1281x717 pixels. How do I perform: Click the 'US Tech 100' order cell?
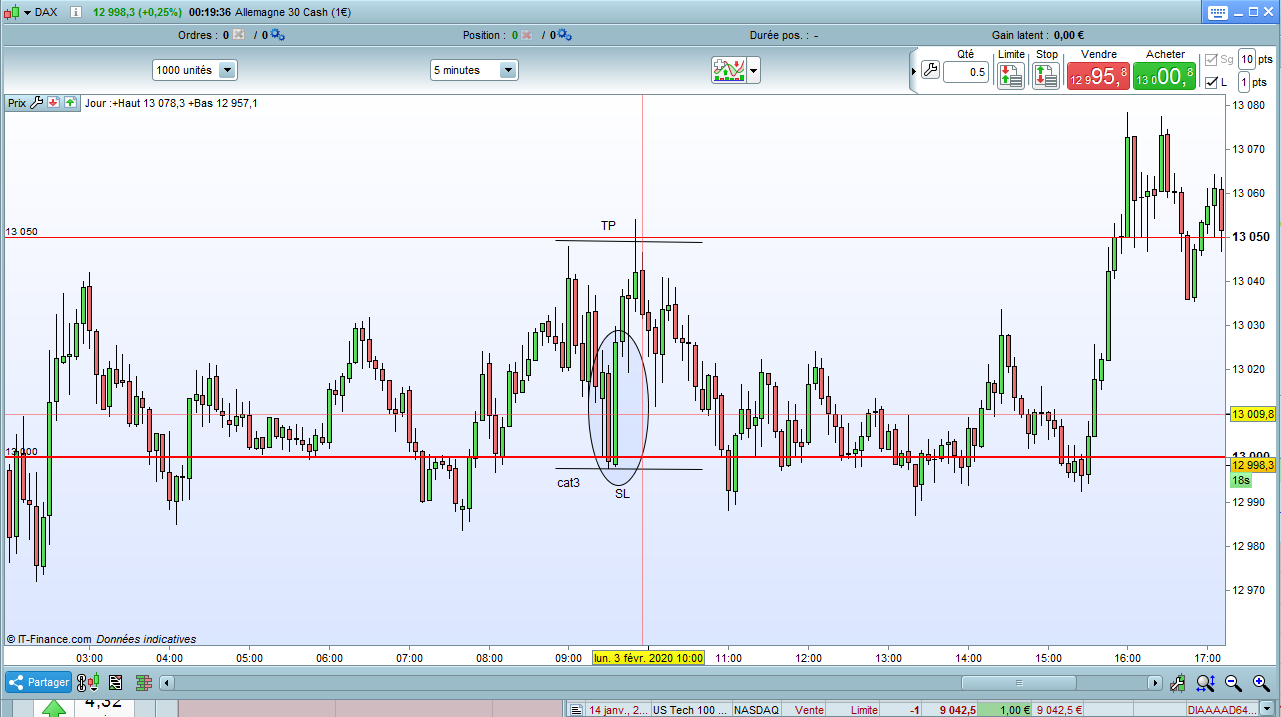coord(690,710)
